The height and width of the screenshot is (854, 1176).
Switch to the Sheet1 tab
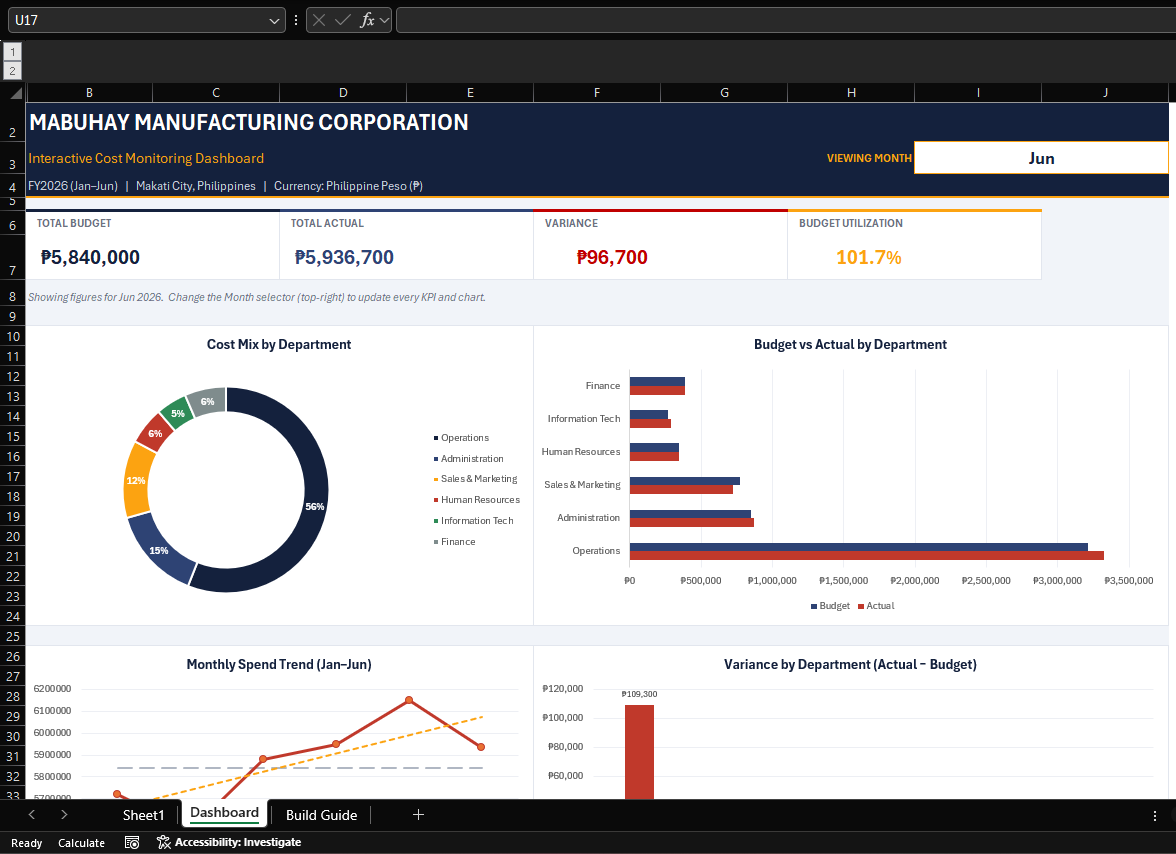143,815
